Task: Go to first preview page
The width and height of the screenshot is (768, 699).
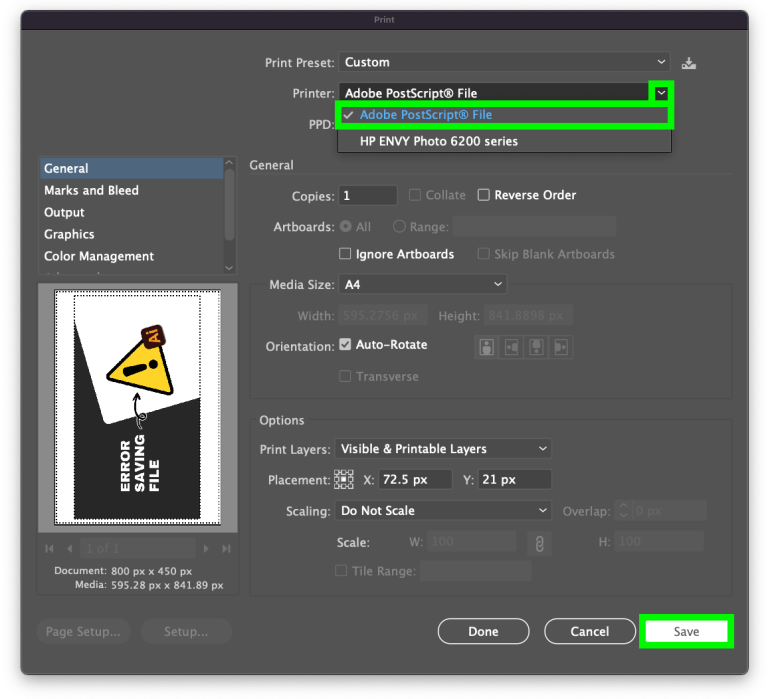Action: (49, 549)
